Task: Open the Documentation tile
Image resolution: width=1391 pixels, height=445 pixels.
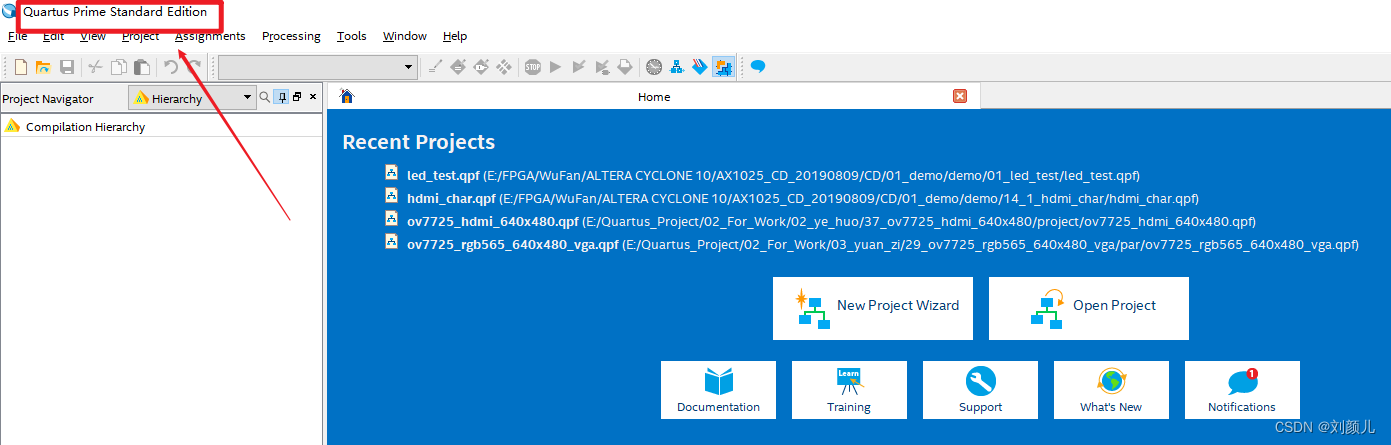Action: 718,390
